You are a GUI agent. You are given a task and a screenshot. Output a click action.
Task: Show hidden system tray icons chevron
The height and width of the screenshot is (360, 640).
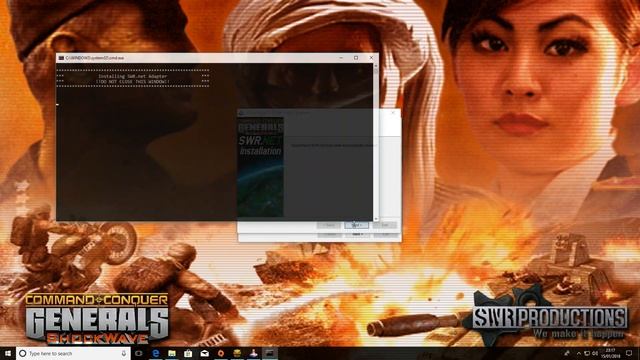(x=578, y=353)
